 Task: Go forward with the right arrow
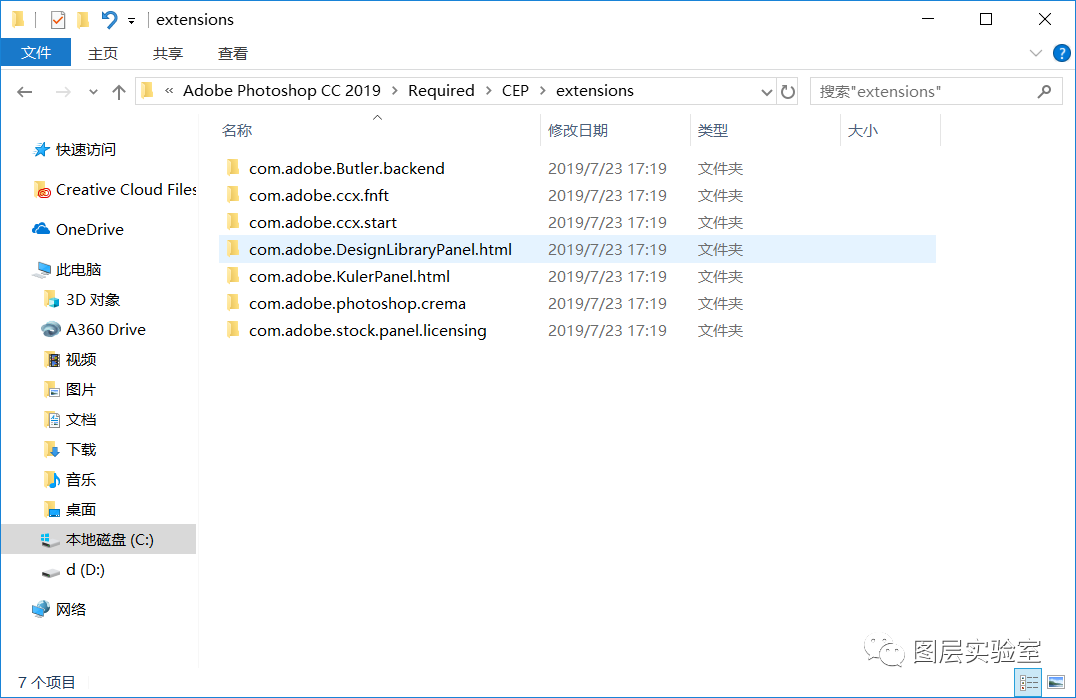coord(63,91)
